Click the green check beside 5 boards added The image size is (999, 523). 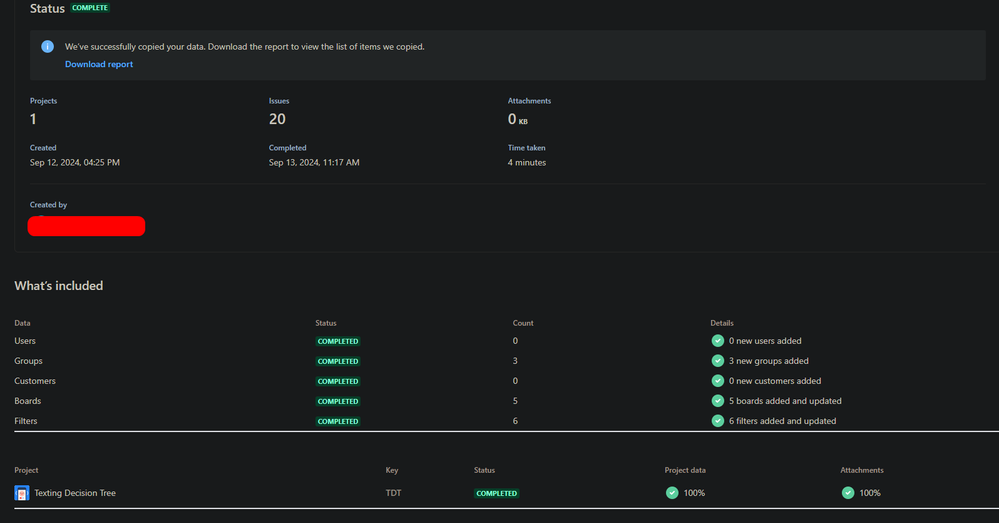point(717,401)
